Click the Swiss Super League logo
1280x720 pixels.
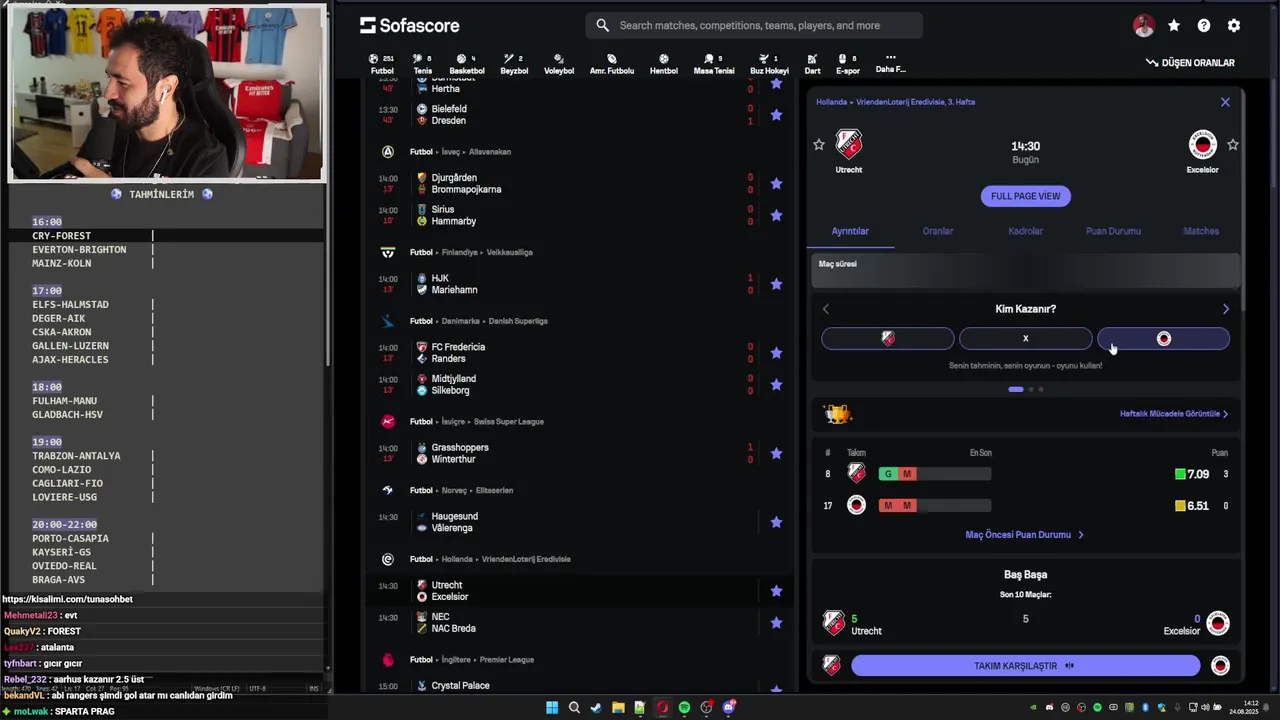coord(388,422)
